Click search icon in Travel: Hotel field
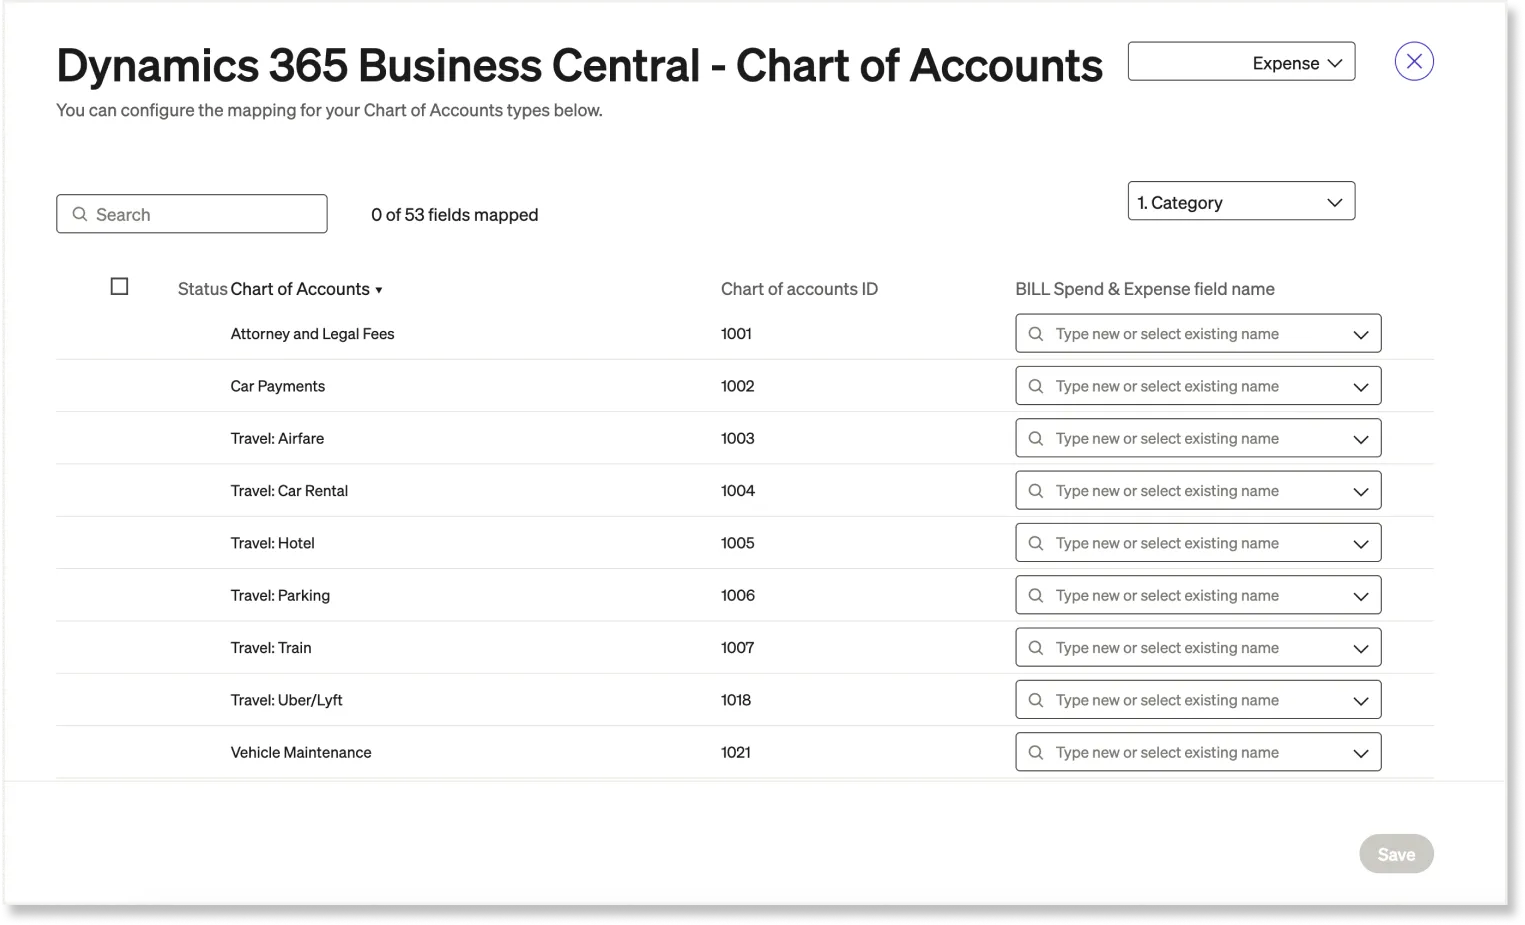The height and width of the screenshot is (925, 1525). point(1036,543)
